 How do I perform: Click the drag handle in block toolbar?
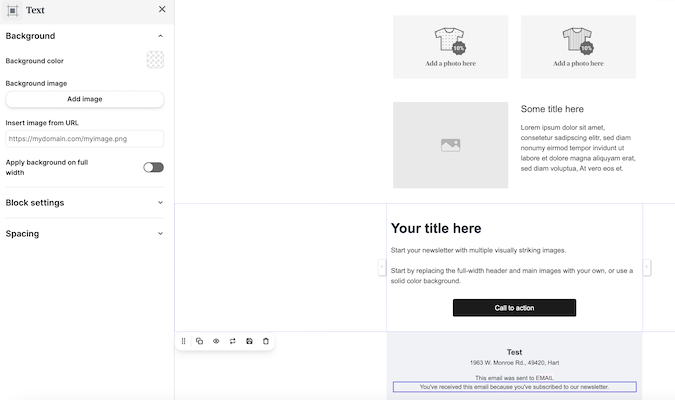pyautogui.click(x=183, y=341)
